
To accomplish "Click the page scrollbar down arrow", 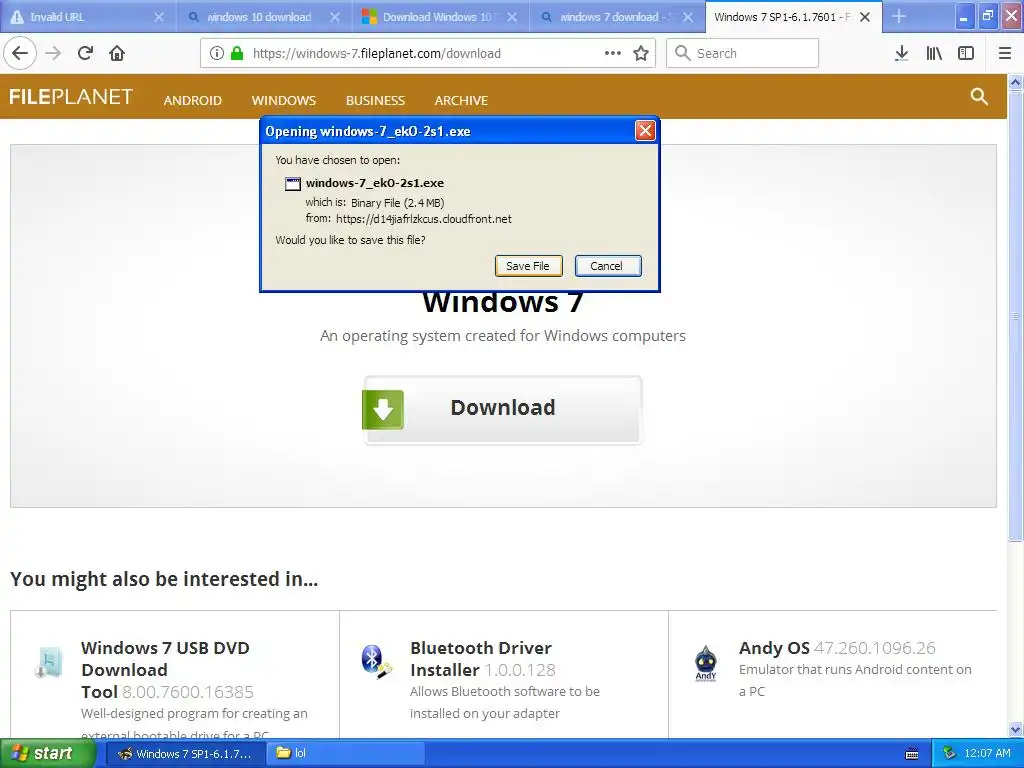I will (x=1015, y=729).
